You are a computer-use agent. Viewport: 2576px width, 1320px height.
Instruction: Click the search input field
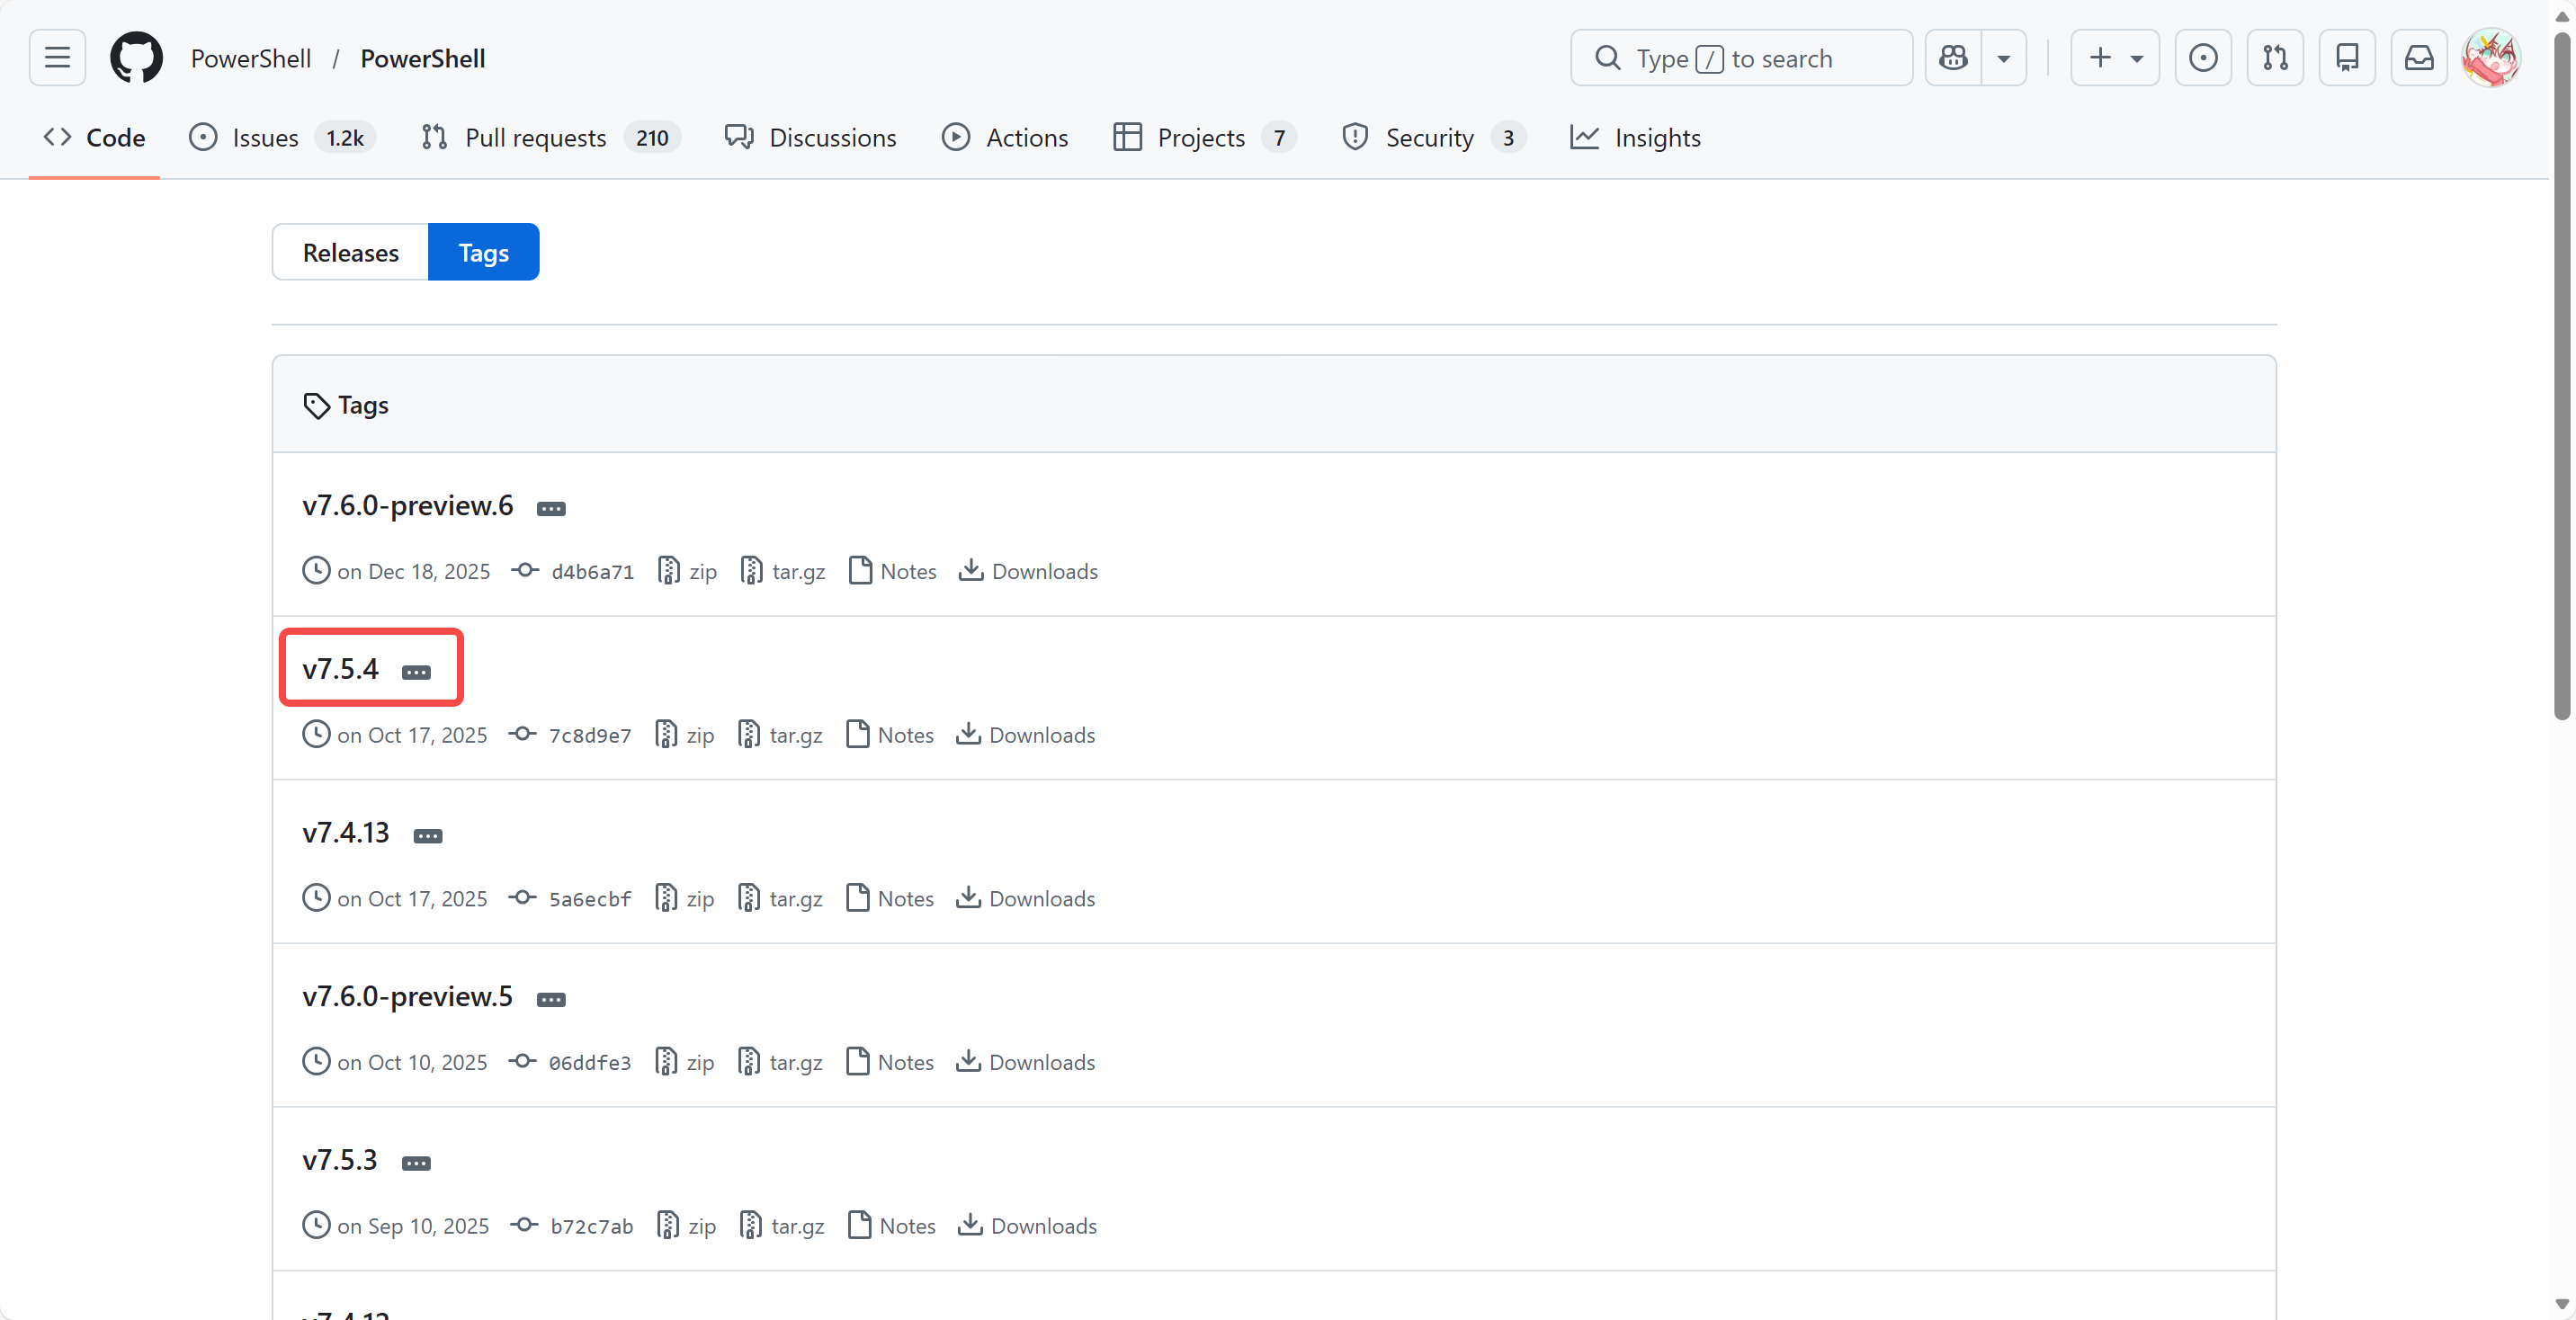pyautogui.click(x=1740, y=58)
